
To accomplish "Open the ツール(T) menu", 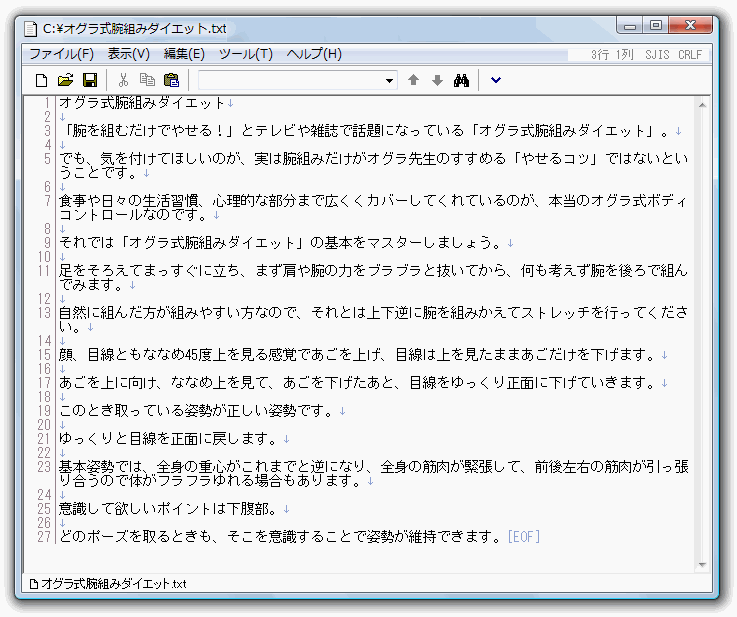I will click(245, 54).
